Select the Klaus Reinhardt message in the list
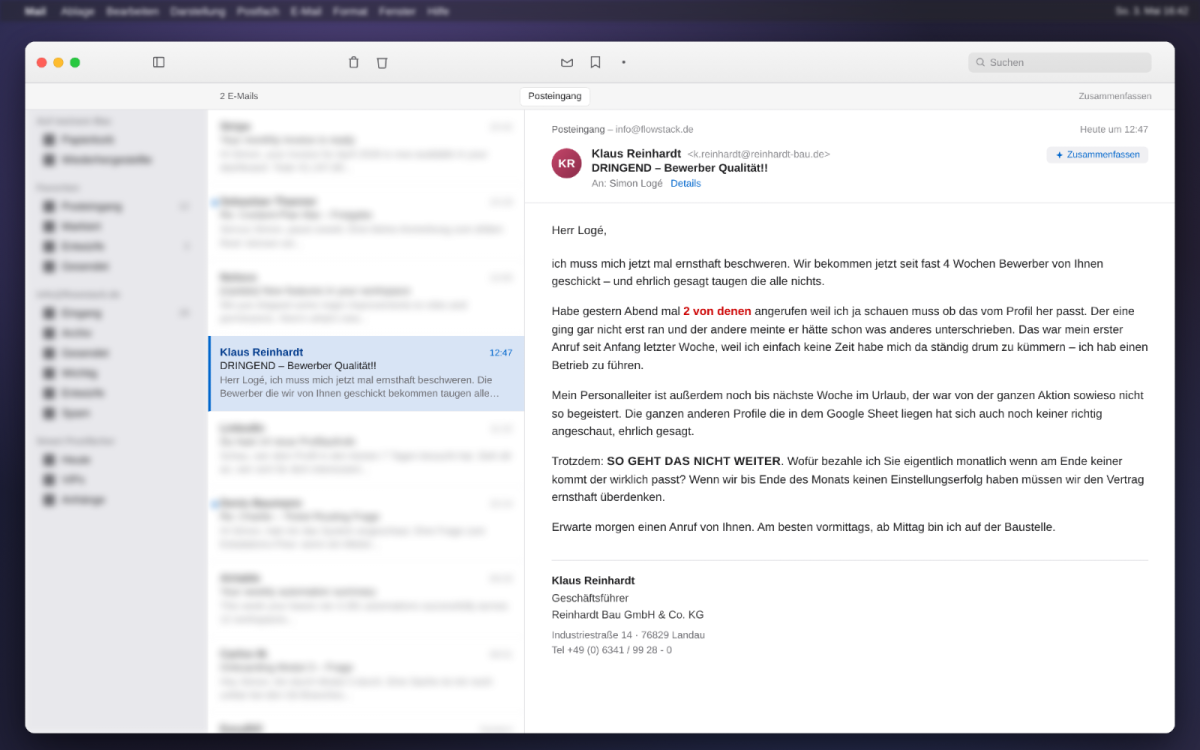Viewport: 1200px width, 750px height. (x=366, y=373)
